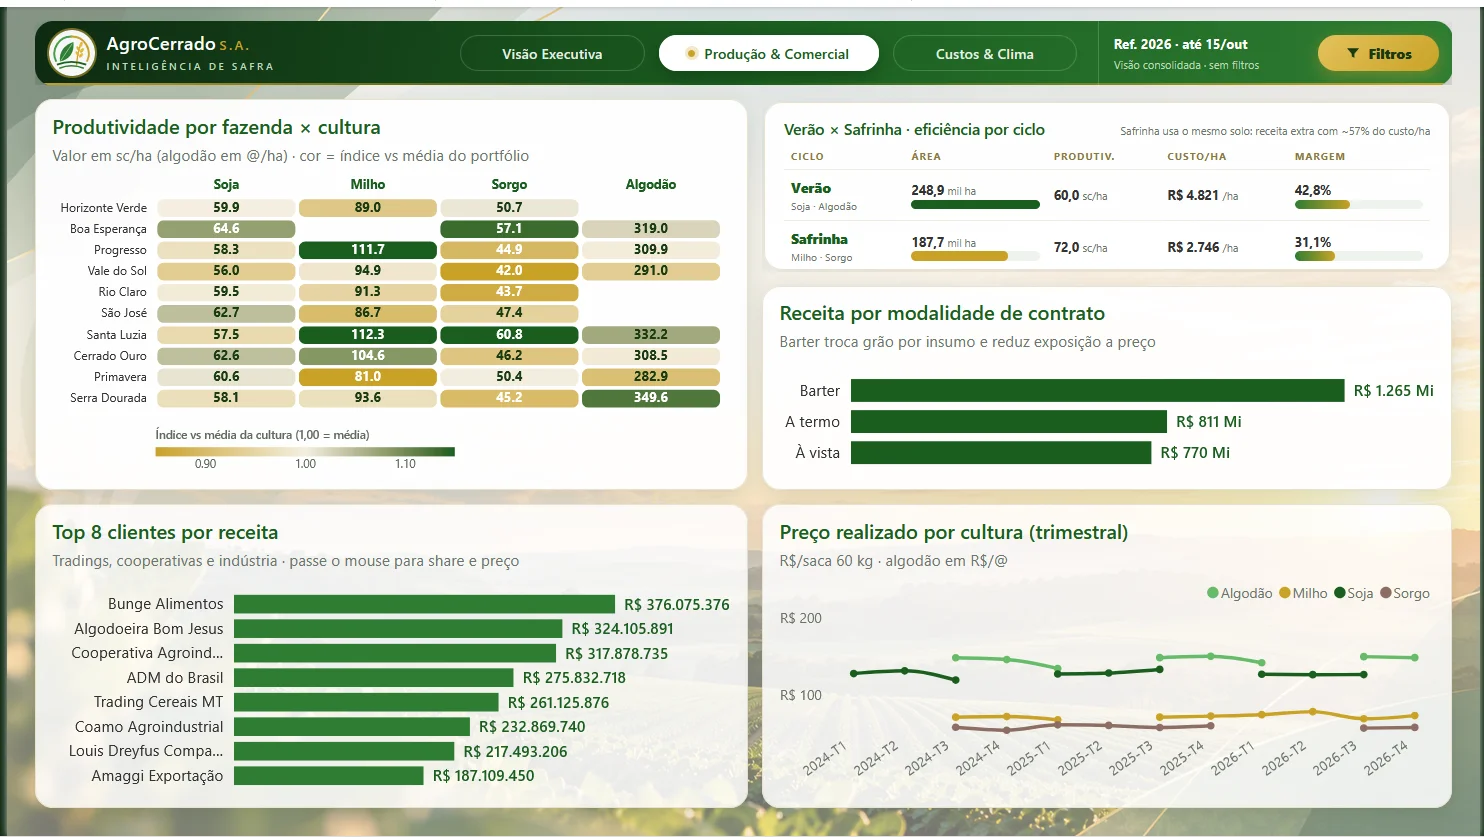This screenshot has height=837, width=1484.
Task: Select Horizonte Verde Soja cell 59.9
Action: coord(226,208)
